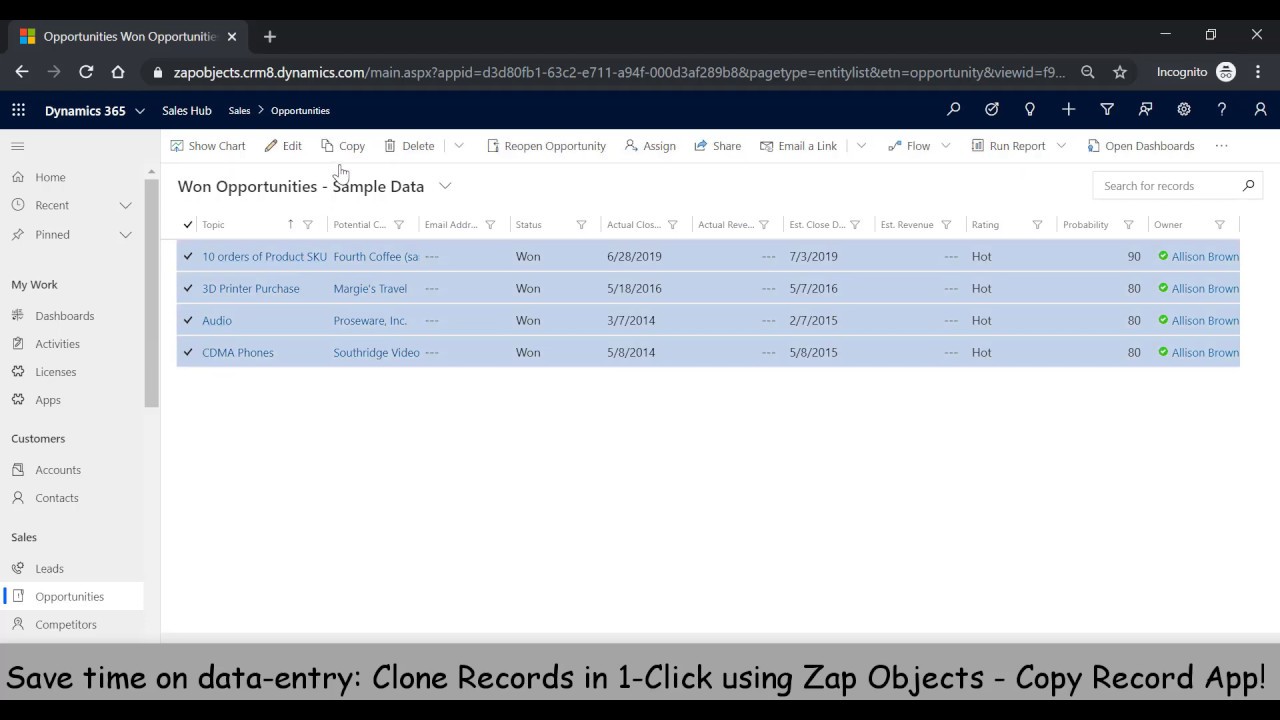
Task: Open advanced find funnel icon
Action: coord(1106,109)
